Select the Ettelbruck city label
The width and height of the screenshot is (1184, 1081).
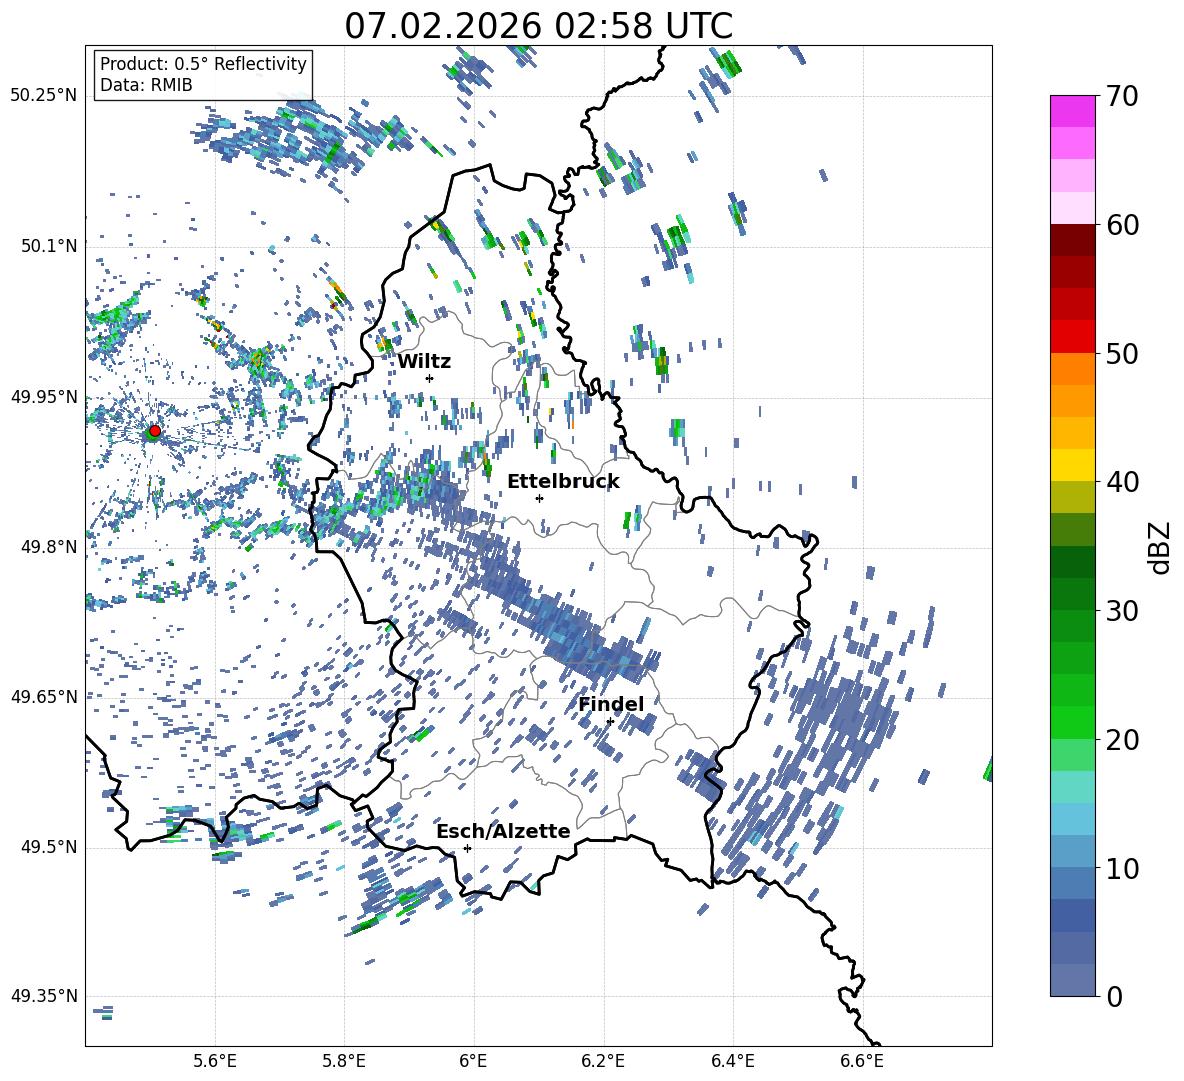[563, 481]
